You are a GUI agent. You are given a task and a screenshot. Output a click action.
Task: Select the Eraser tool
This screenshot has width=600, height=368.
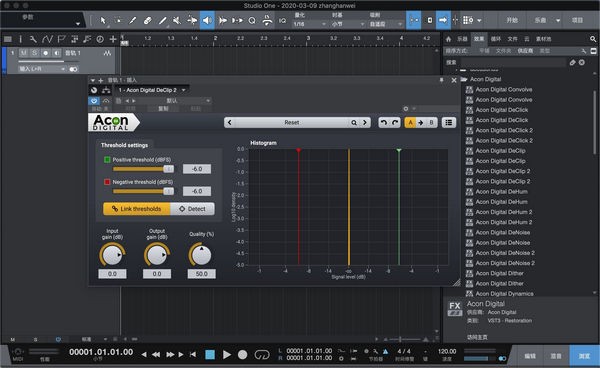tap(148, 20)
